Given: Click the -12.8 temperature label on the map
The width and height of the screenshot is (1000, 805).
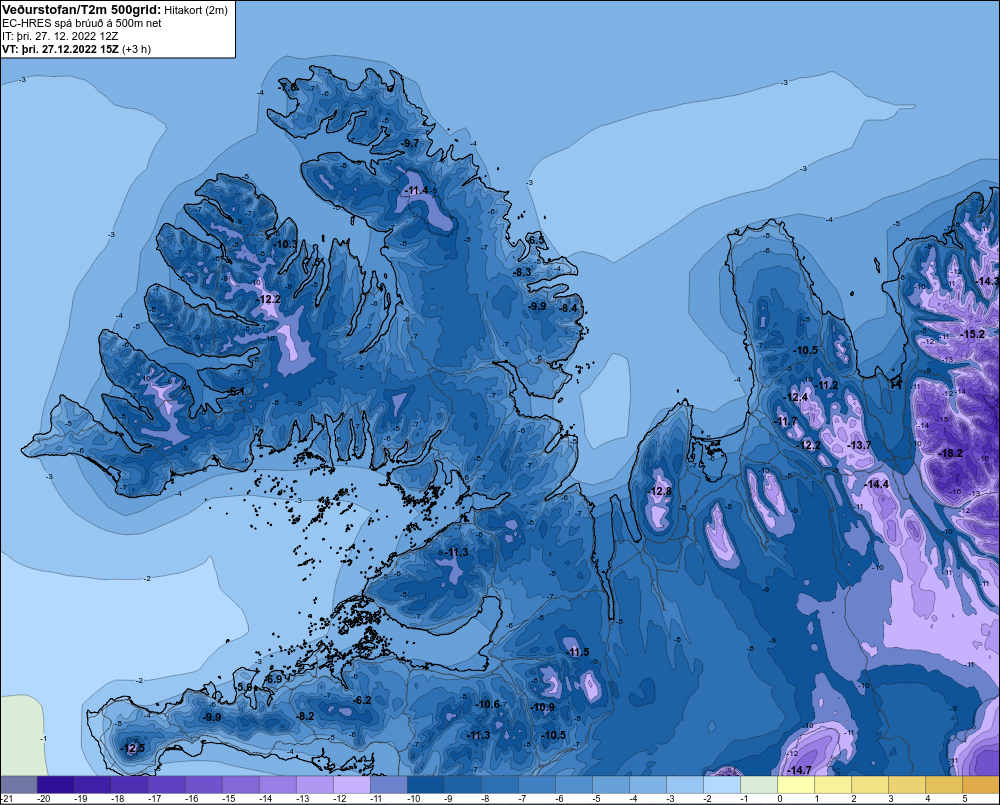Looking at the screenshot, I should (x=659, y=491).
